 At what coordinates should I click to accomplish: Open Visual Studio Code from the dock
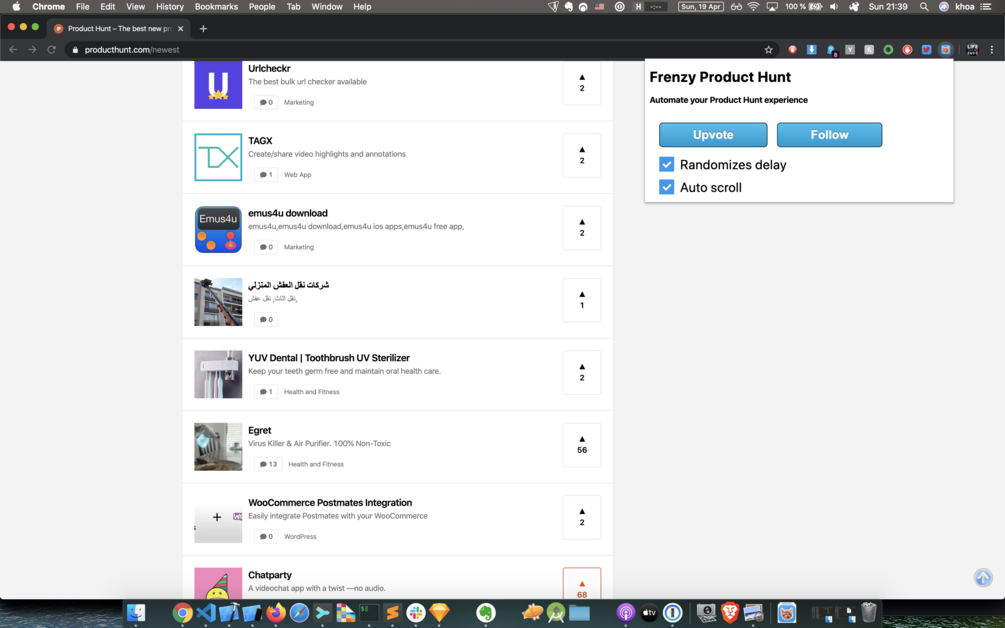pos(206,613)
